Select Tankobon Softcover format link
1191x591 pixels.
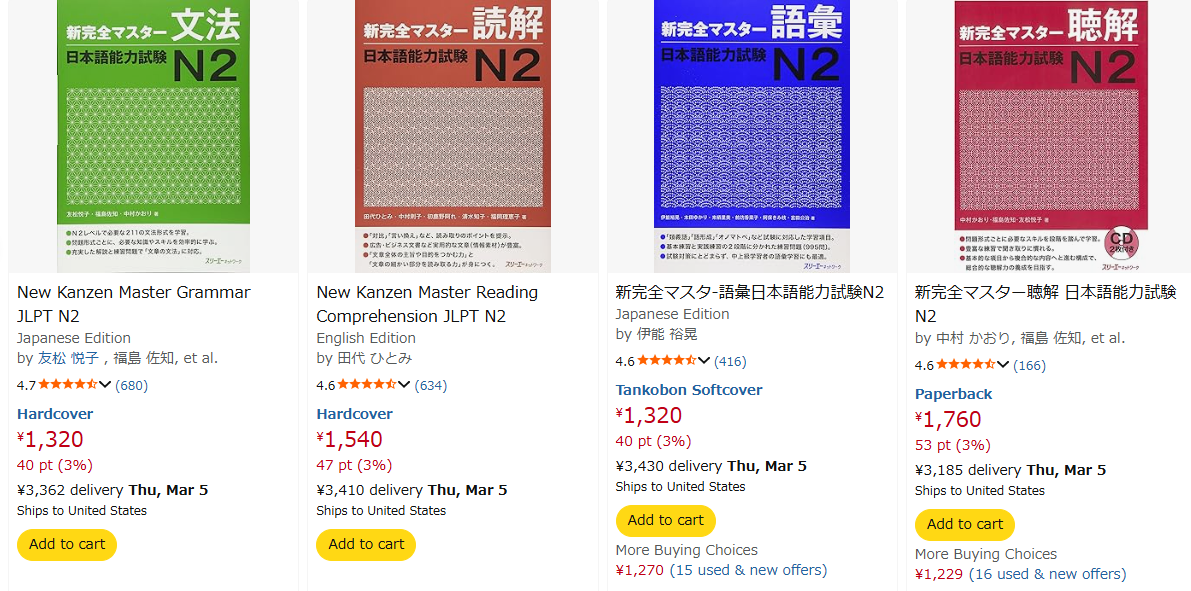688,390
